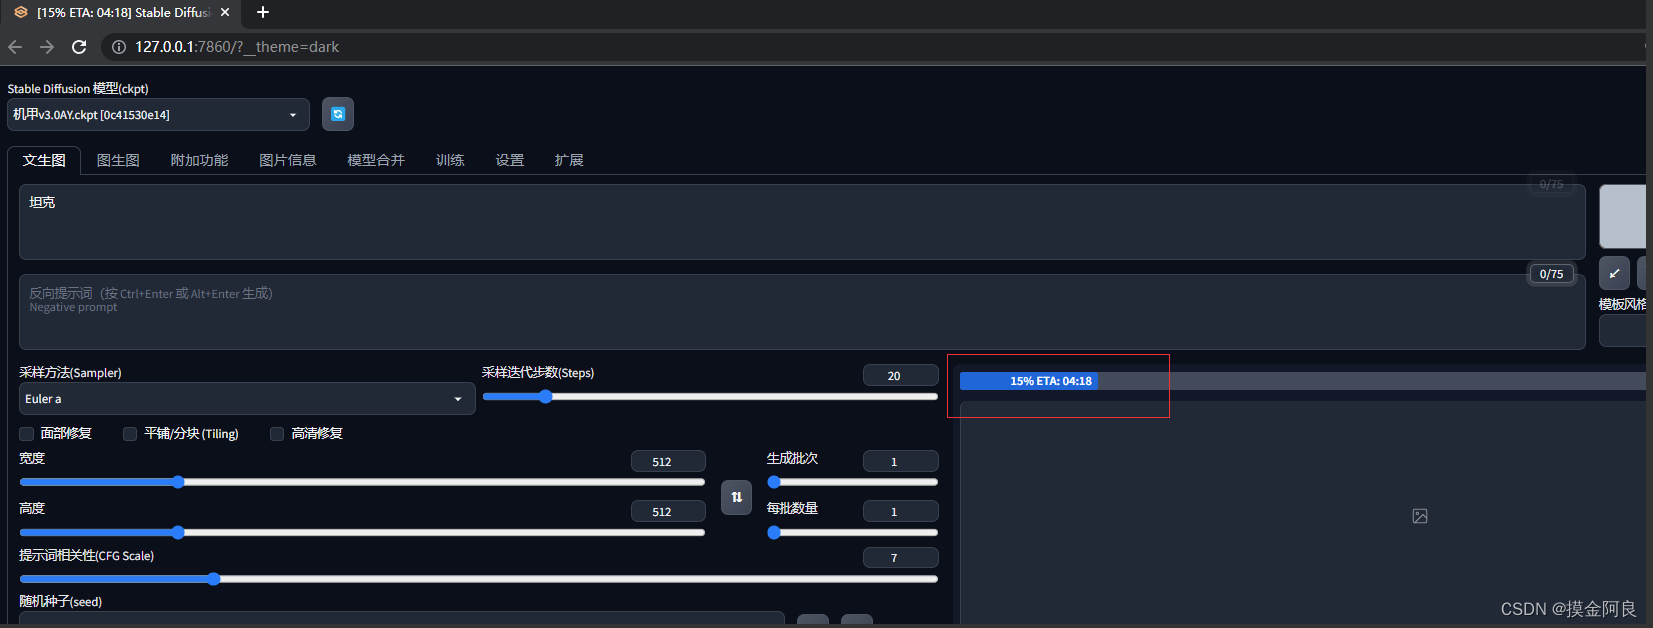This screenshot has height=628, width=1653.
Task: Open the 设置 tab
Action: pos(509,160)
